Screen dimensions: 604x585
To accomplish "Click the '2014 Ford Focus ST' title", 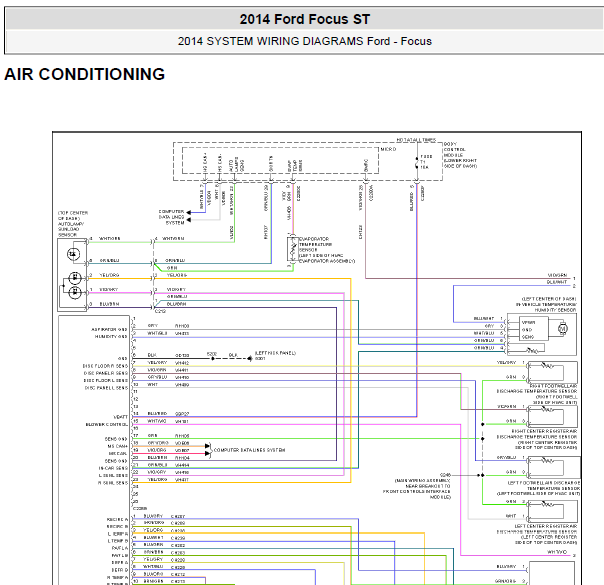I will click(x=305, y=19).
